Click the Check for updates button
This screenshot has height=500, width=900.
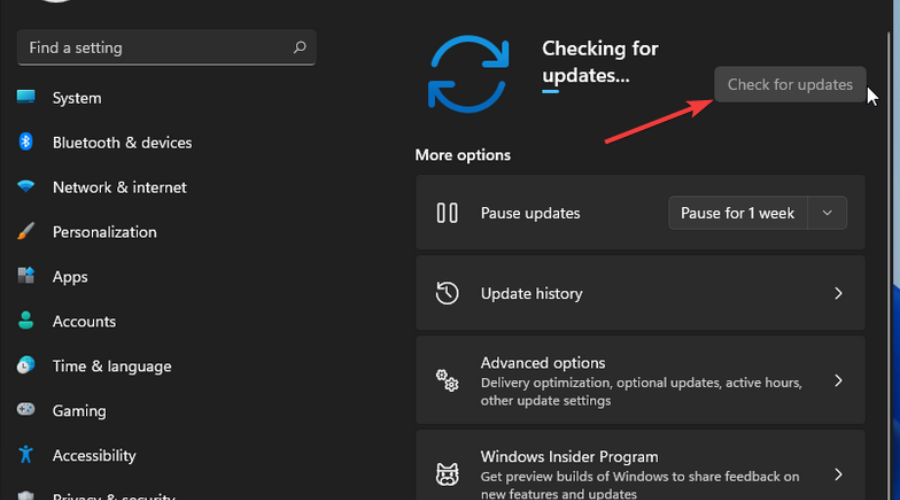click(x=790, y=84)
